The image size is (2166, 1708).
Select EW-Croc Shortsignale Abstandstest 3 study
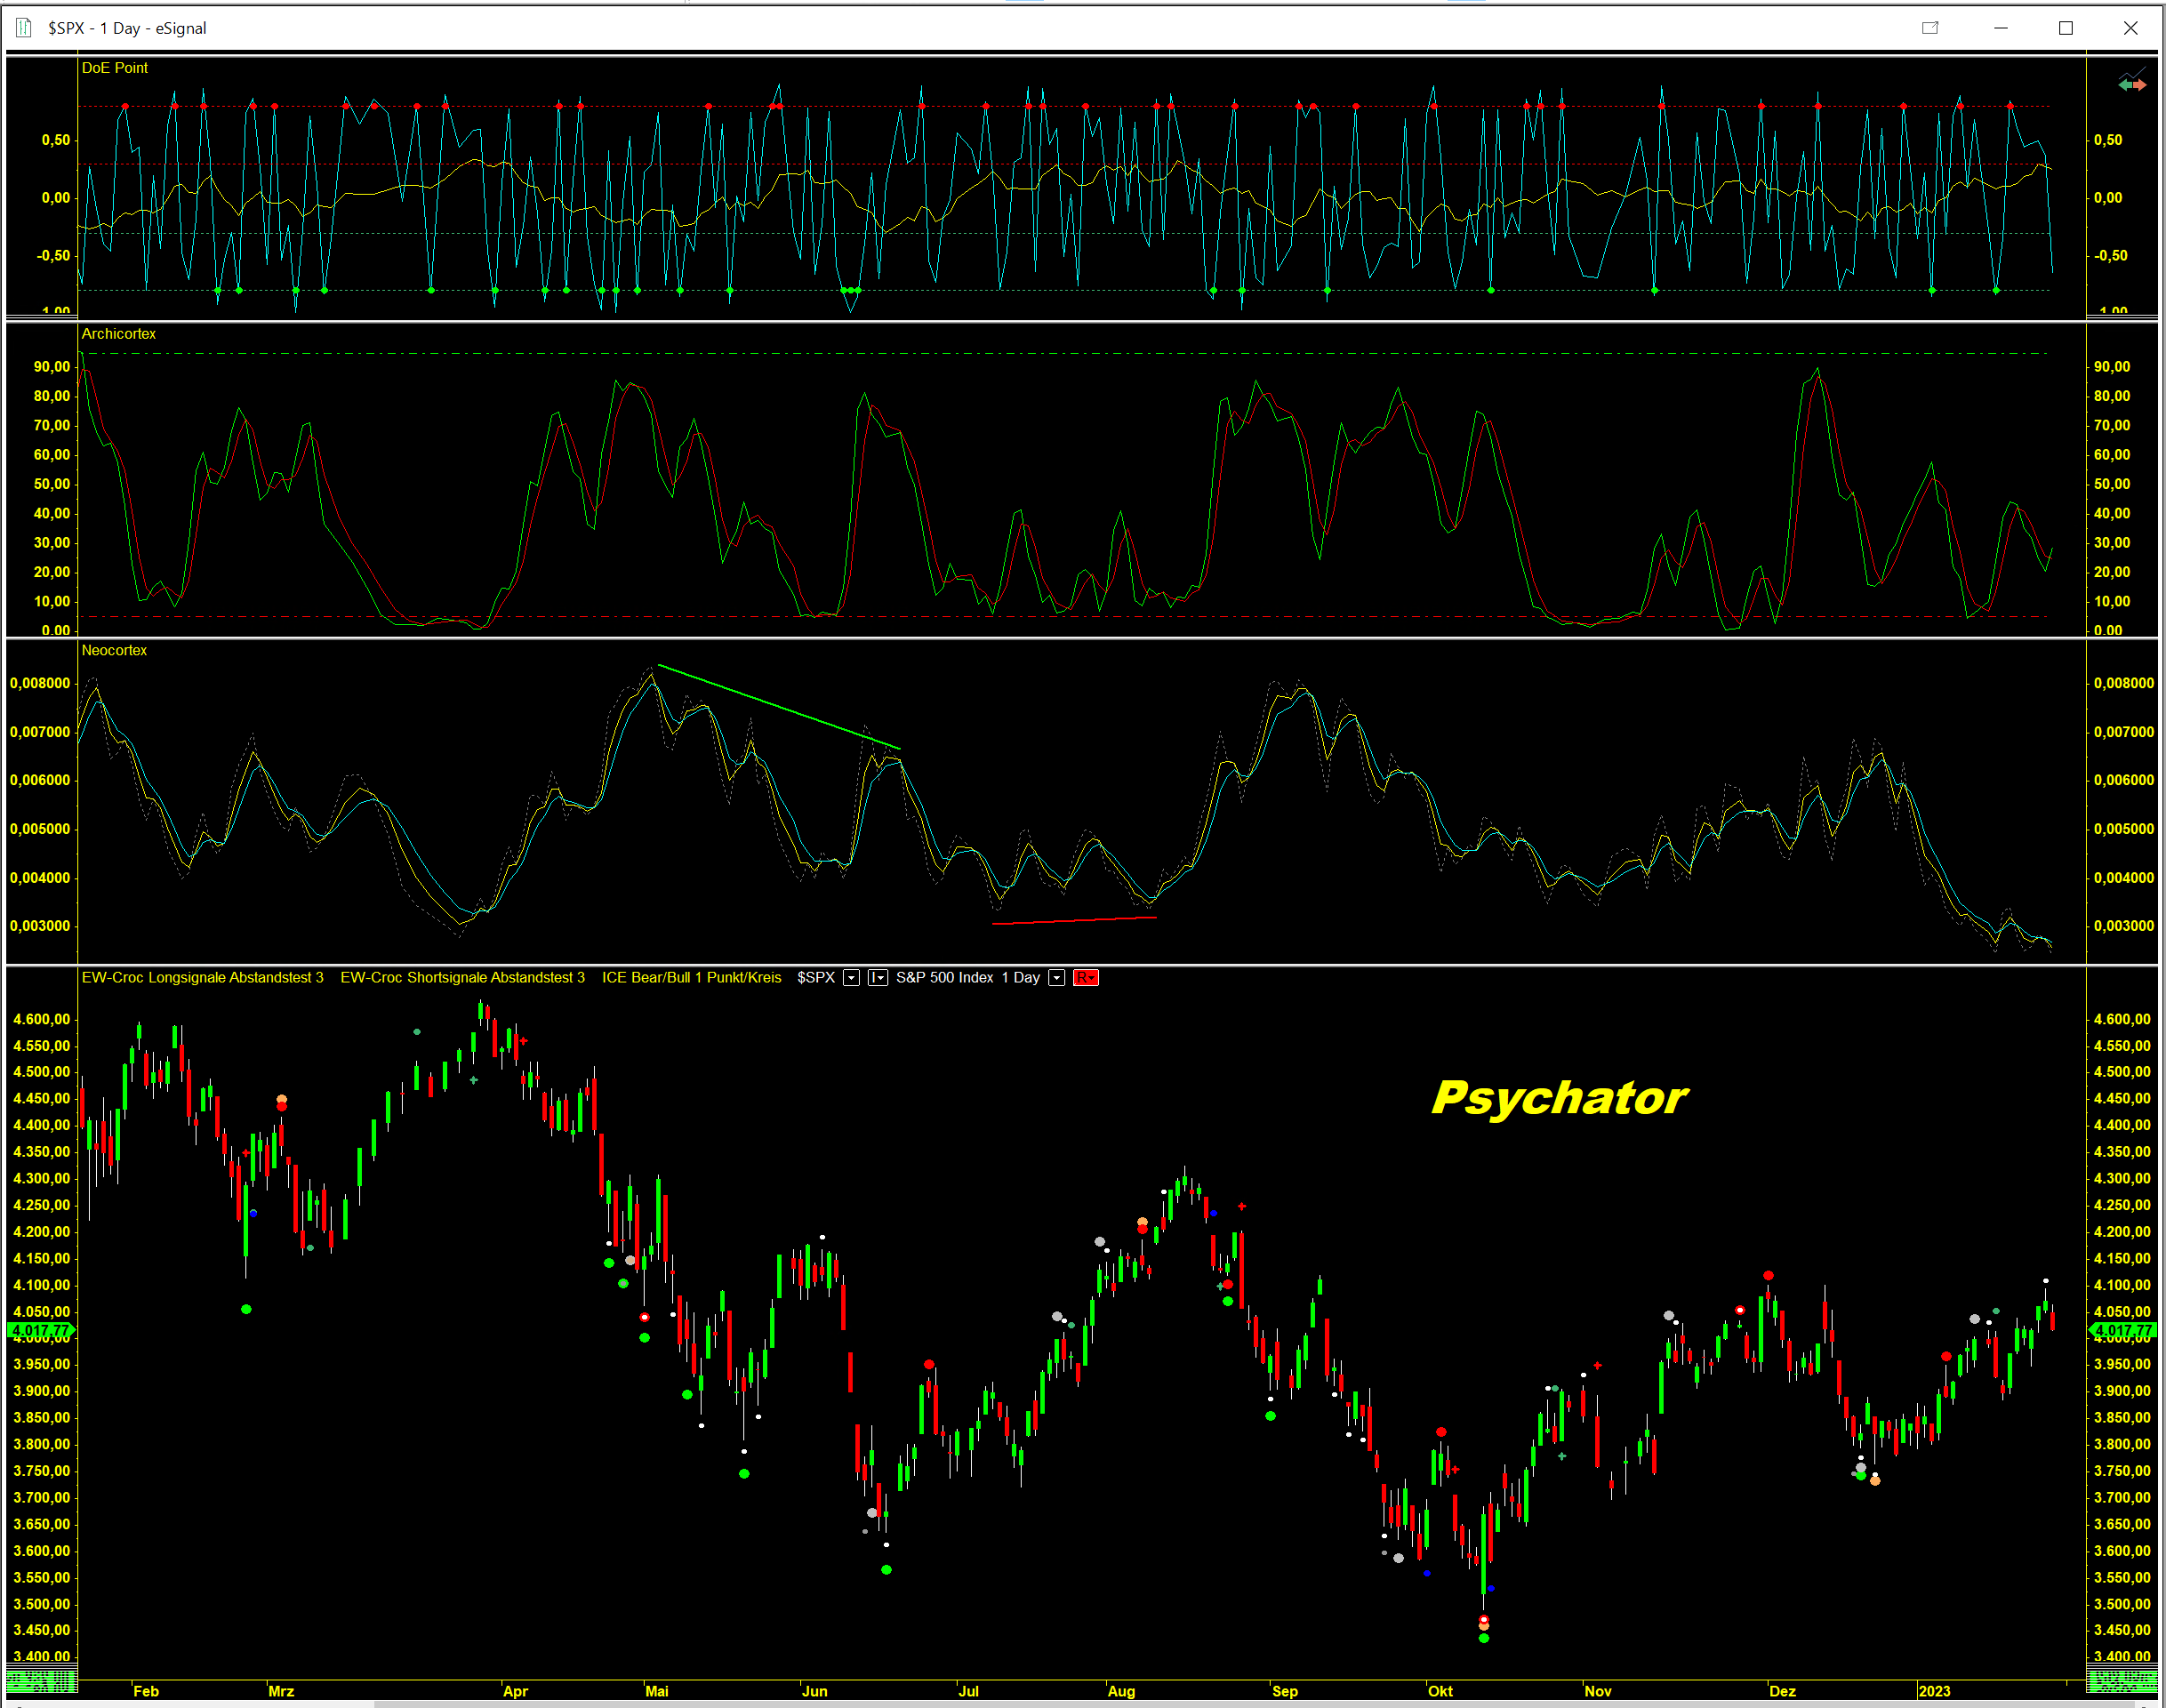(462, 978)
